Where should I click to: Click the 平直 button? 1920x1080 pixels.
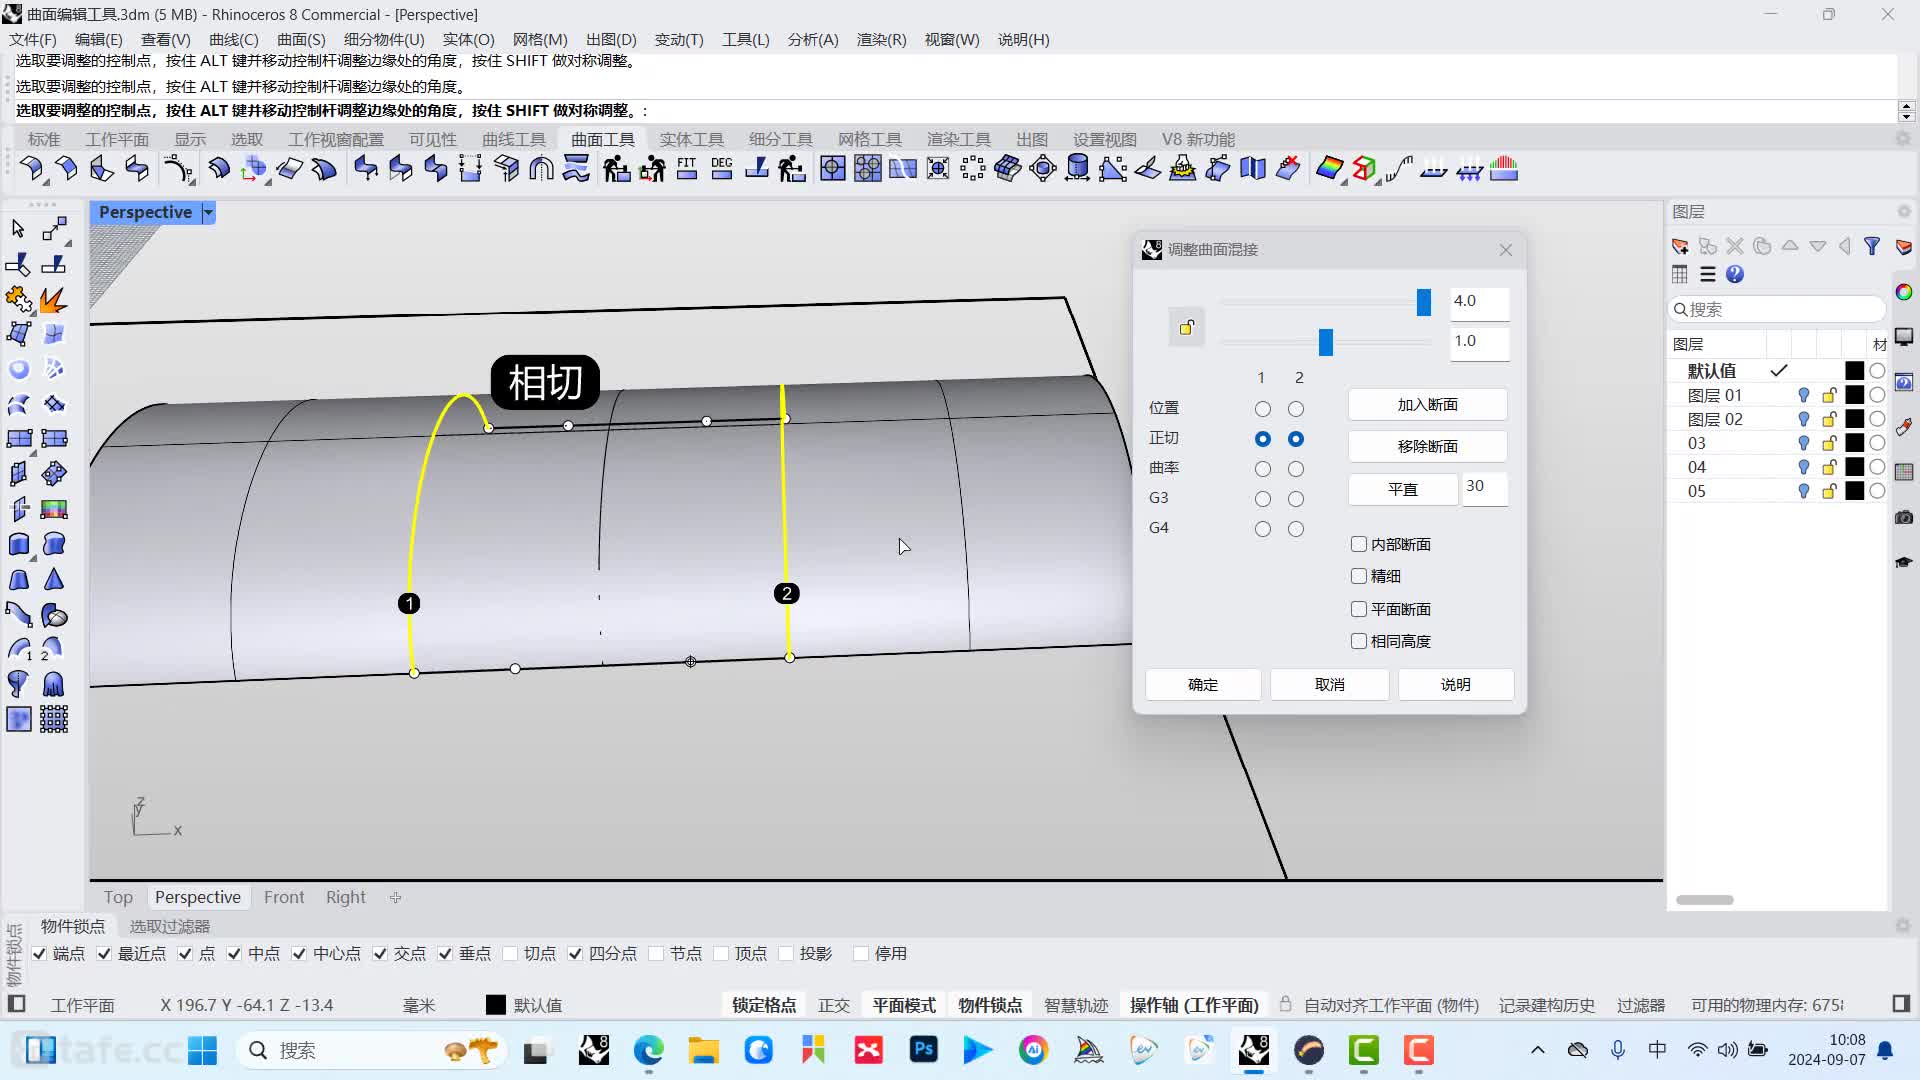(x=1403, y=489)
